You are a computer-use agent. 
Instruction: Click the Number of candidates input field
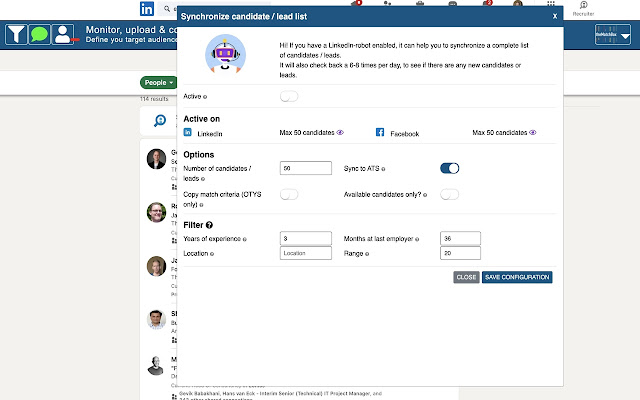305,169
